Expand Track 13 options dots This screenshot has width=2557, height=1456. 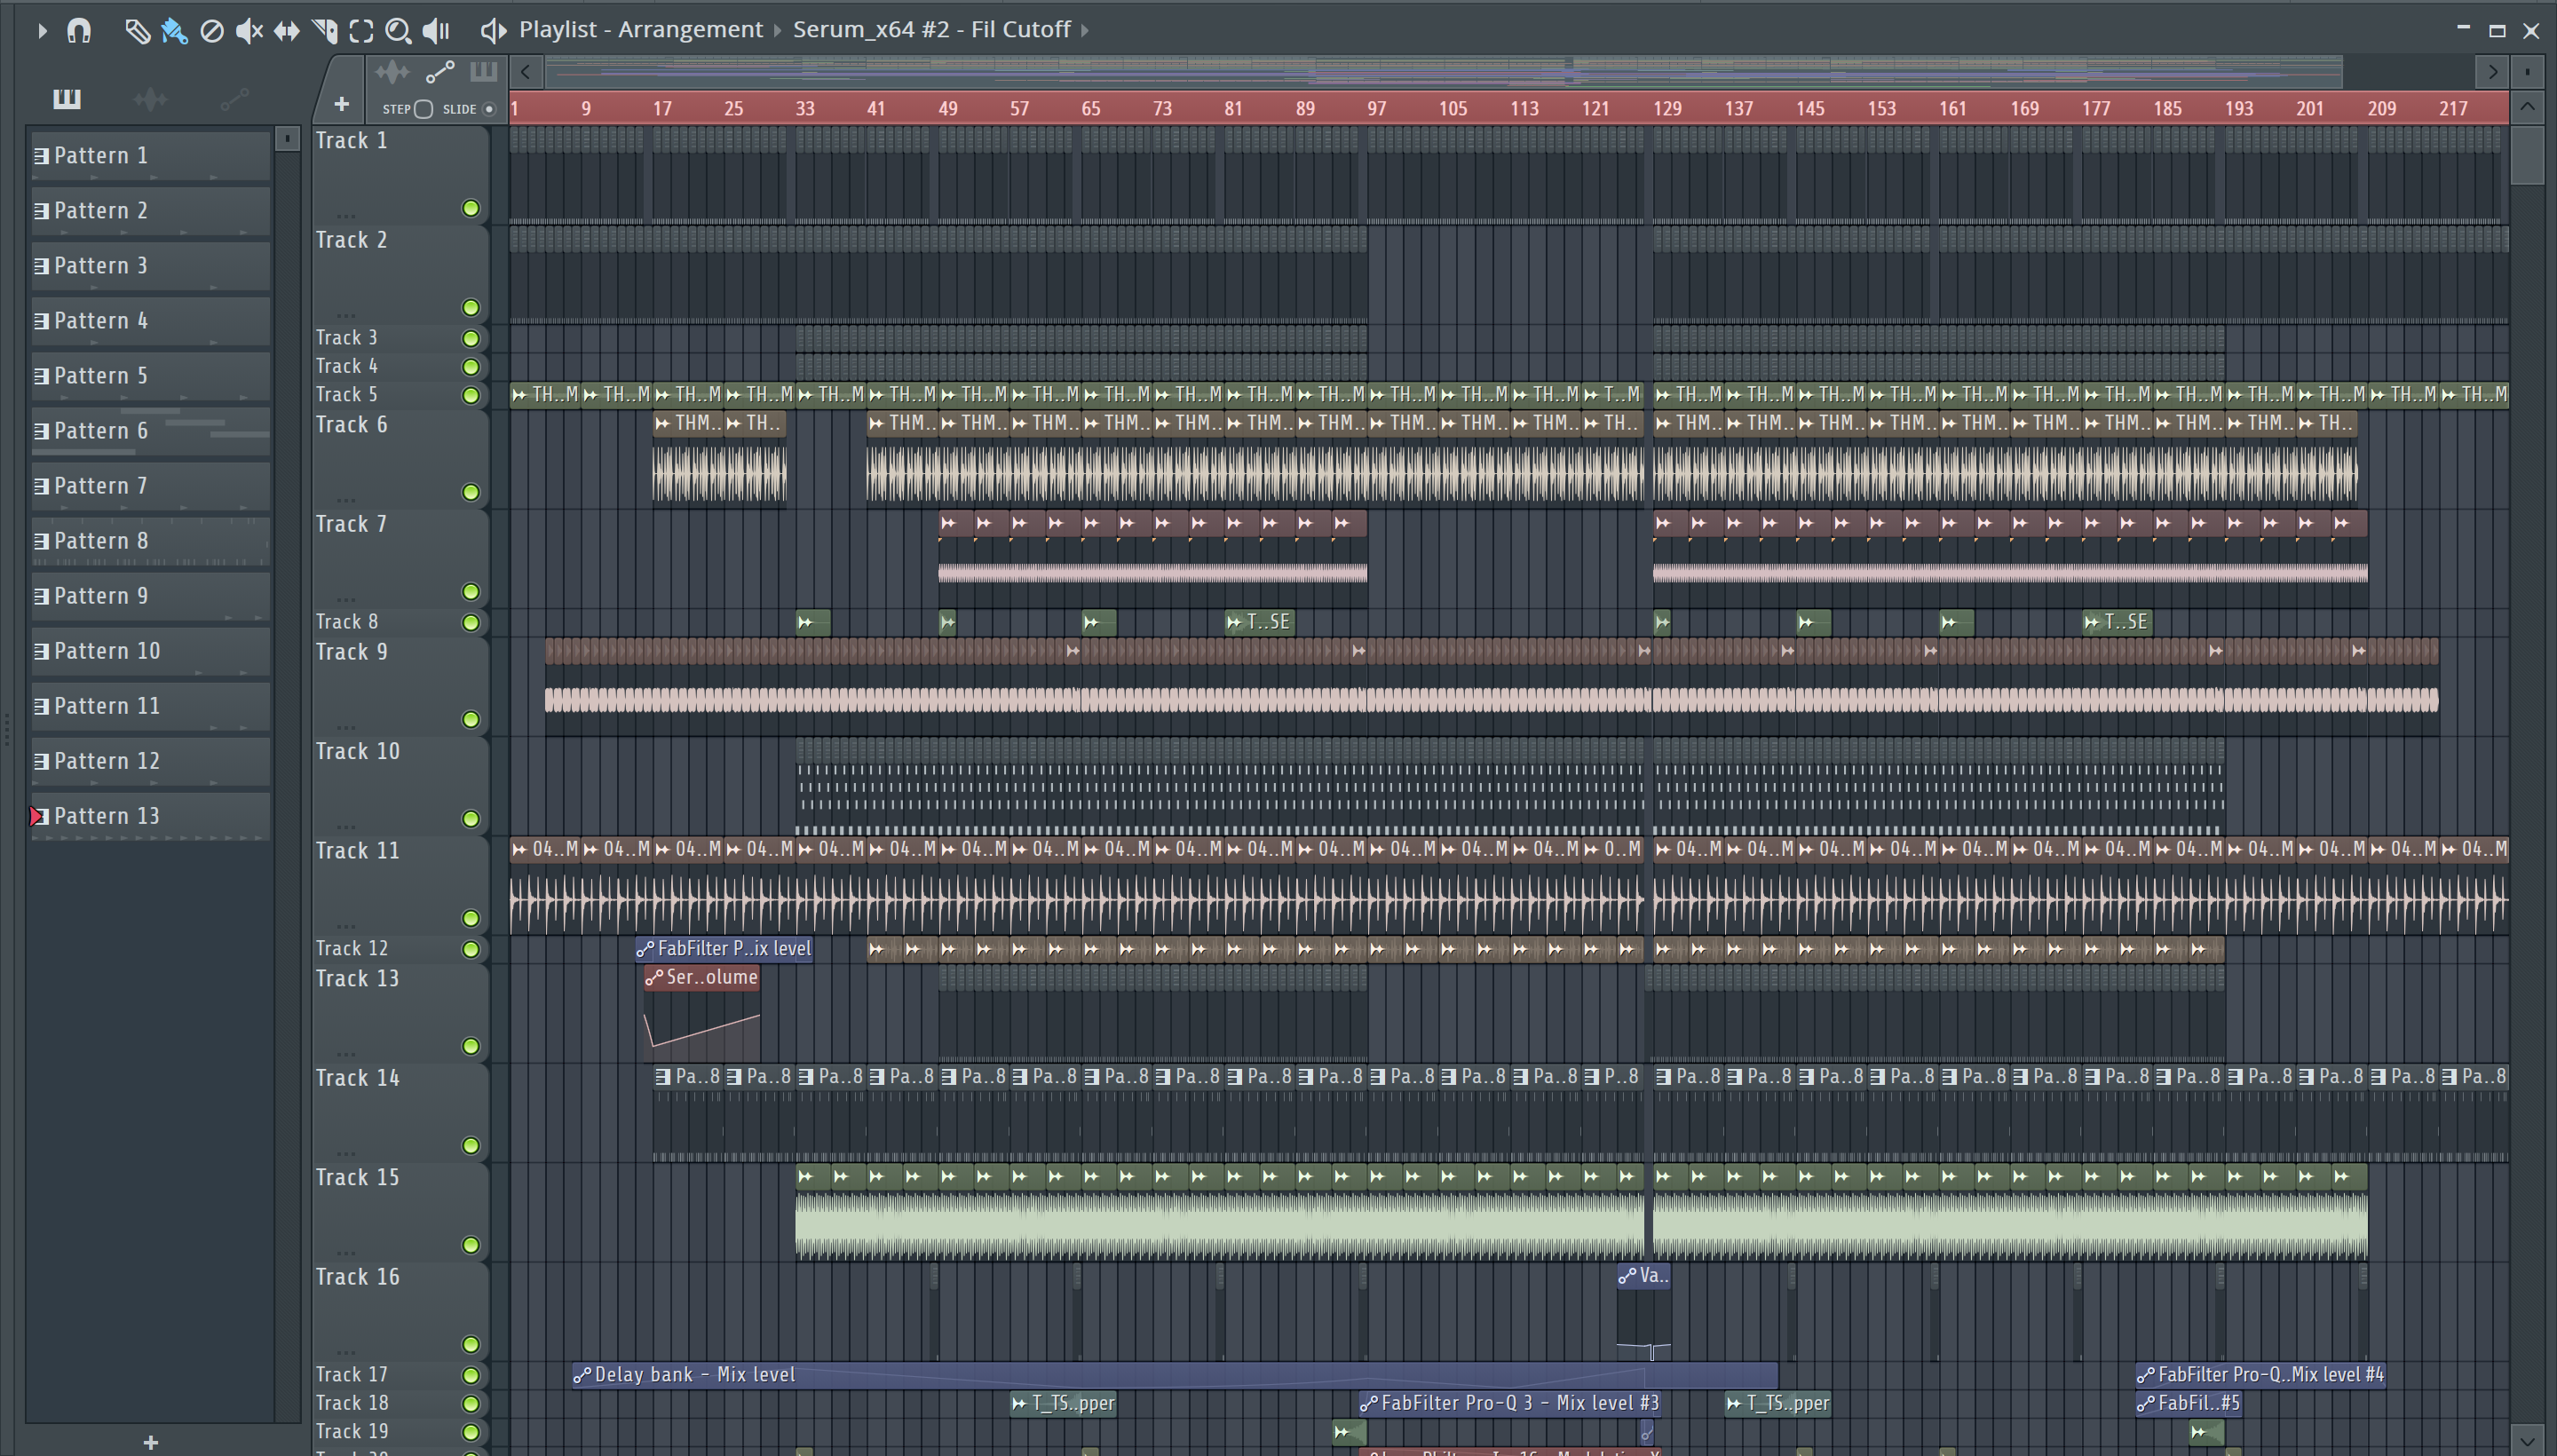click(x=346, y=1053)
